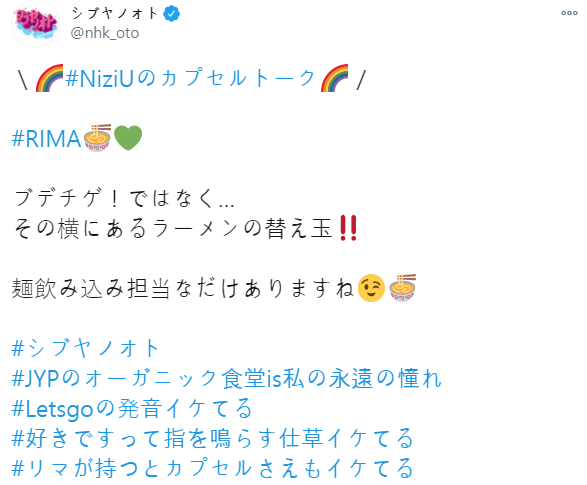This screenshot has width=587, height=485.
Task: Open the @nhk_oto handle link
Action: [105, 33]
